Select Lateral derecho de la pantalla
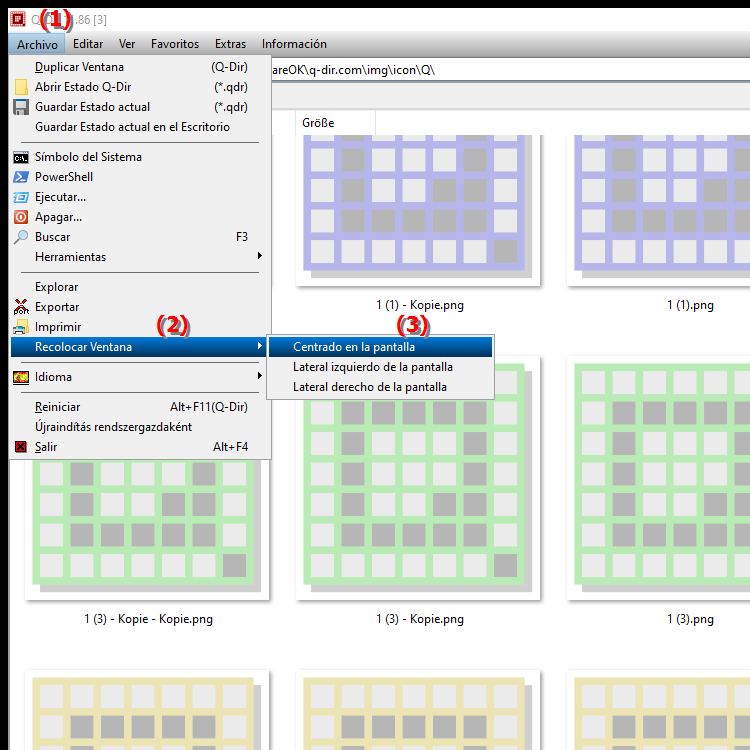This screenshot has width=750, height=750. (x=380, y=387)
